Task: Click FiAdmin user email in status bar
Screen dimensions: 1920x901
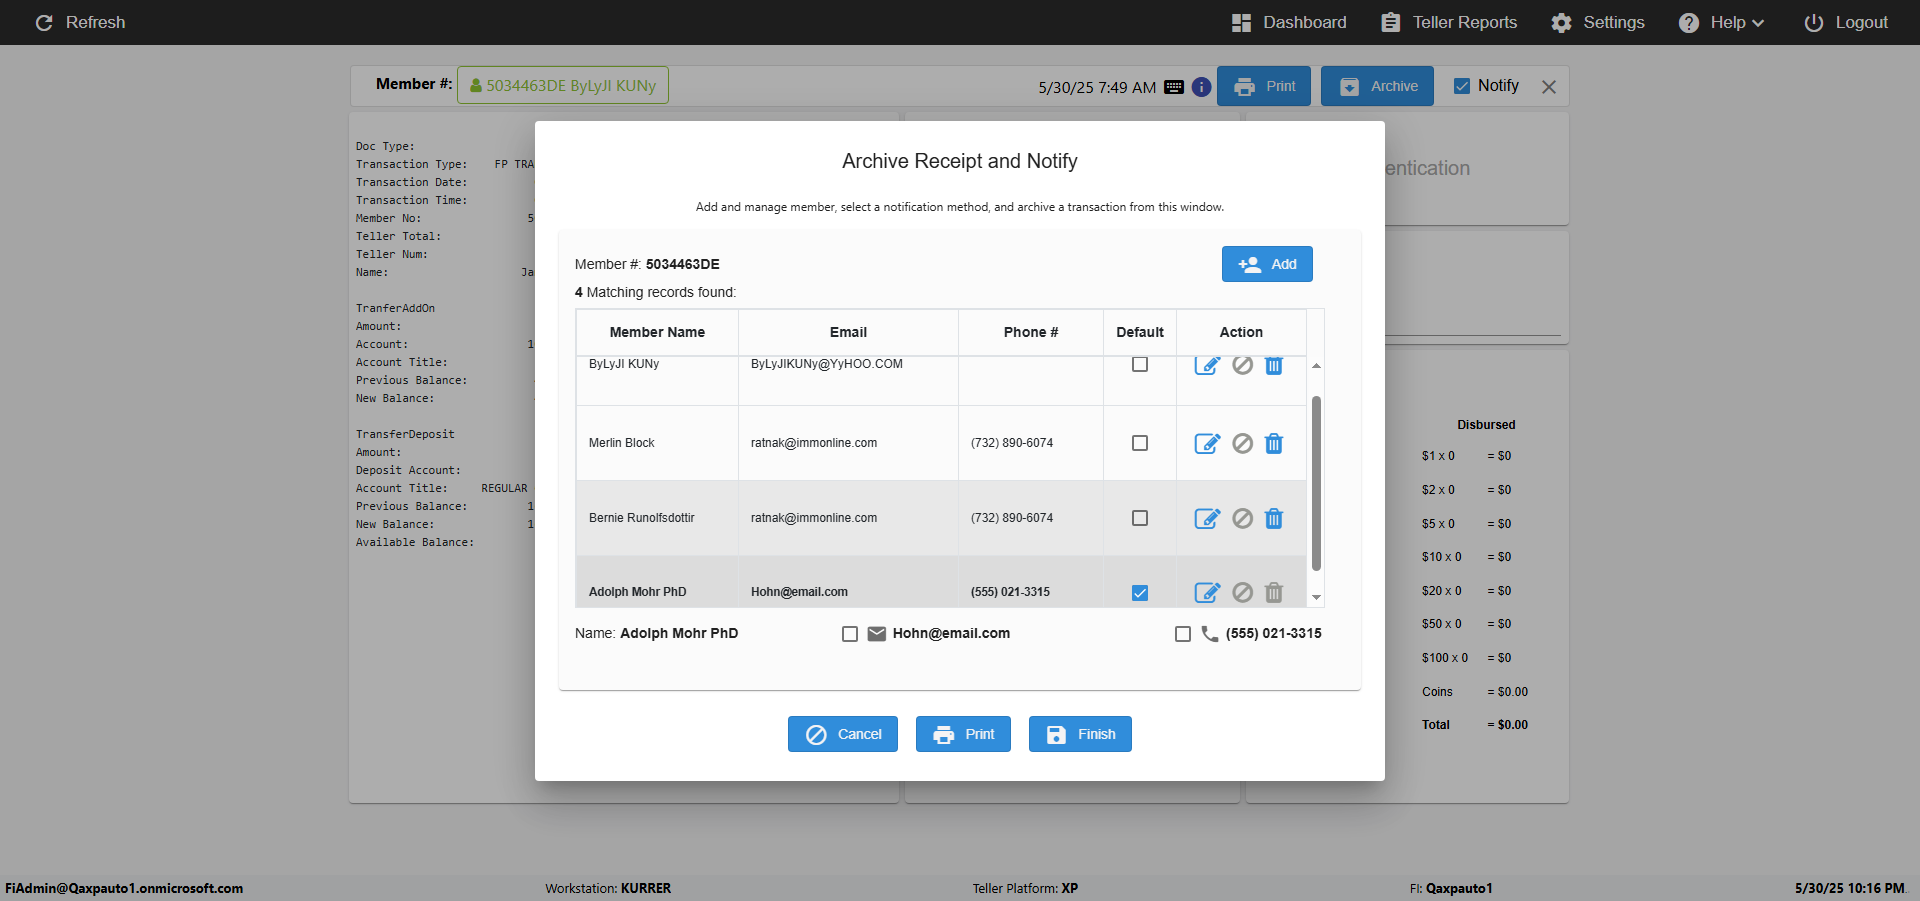Action: point(124,888)
